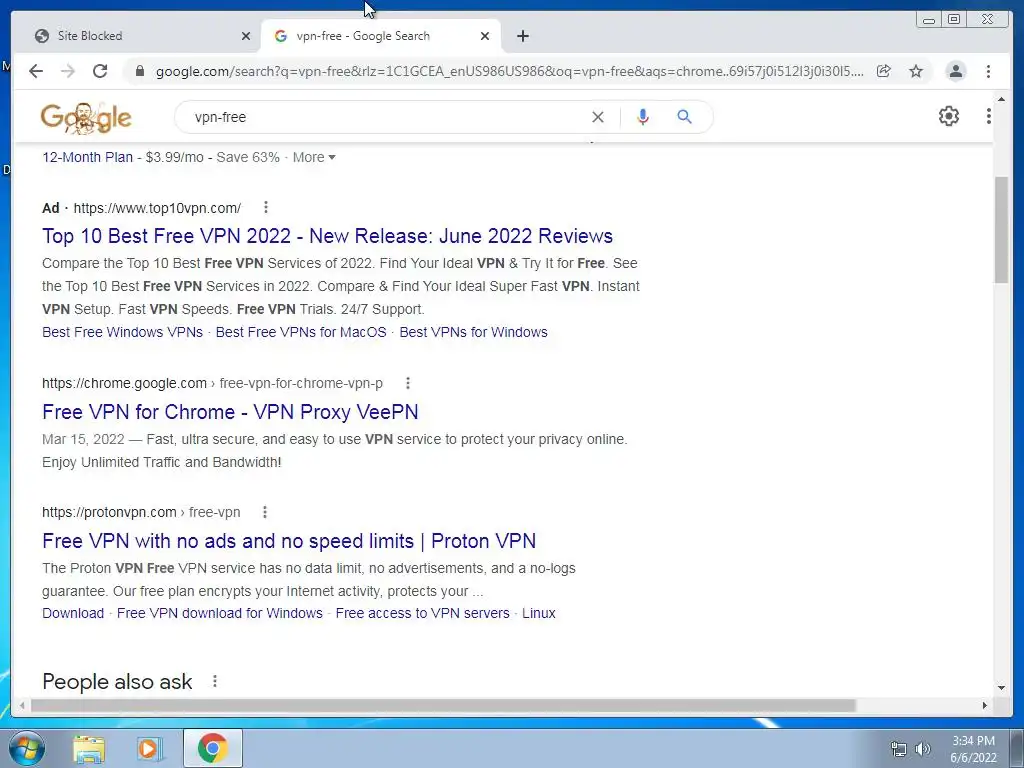Open Best Free VPNs for MacOS sitelink
The height and width of the screenshot is (768, 1024).
[301, 332]
